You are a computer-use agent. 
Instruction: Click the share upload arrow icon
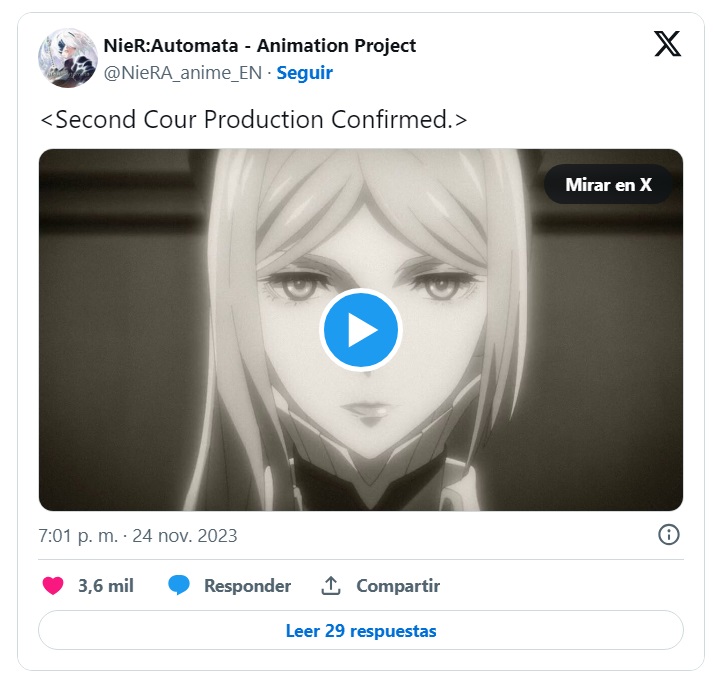pyautogui.click(x=331, y=585)
